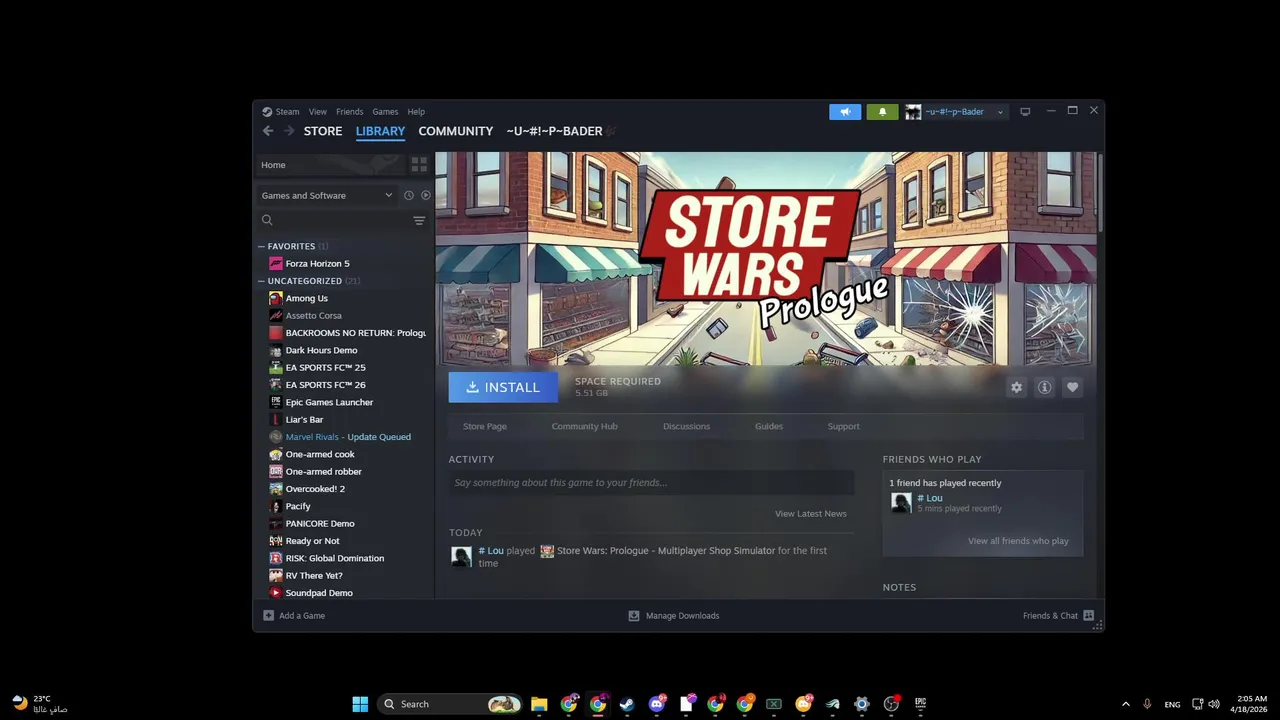Open advanced filter options icon
The width and height of the screenshot is (1280, 720).
coord(419,220)
